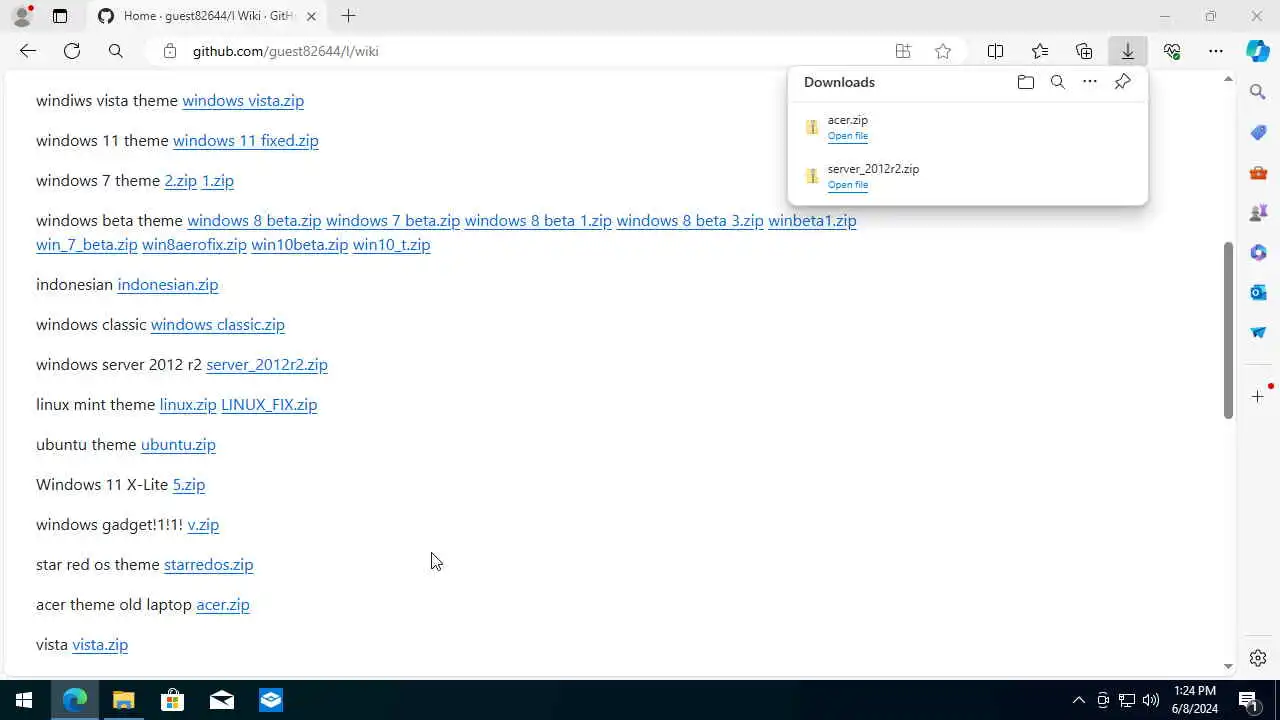This screenshot has width=1280, height=720.
Task: Open the sidebar Tools briefcase icon
Action: coord(1258,172)
